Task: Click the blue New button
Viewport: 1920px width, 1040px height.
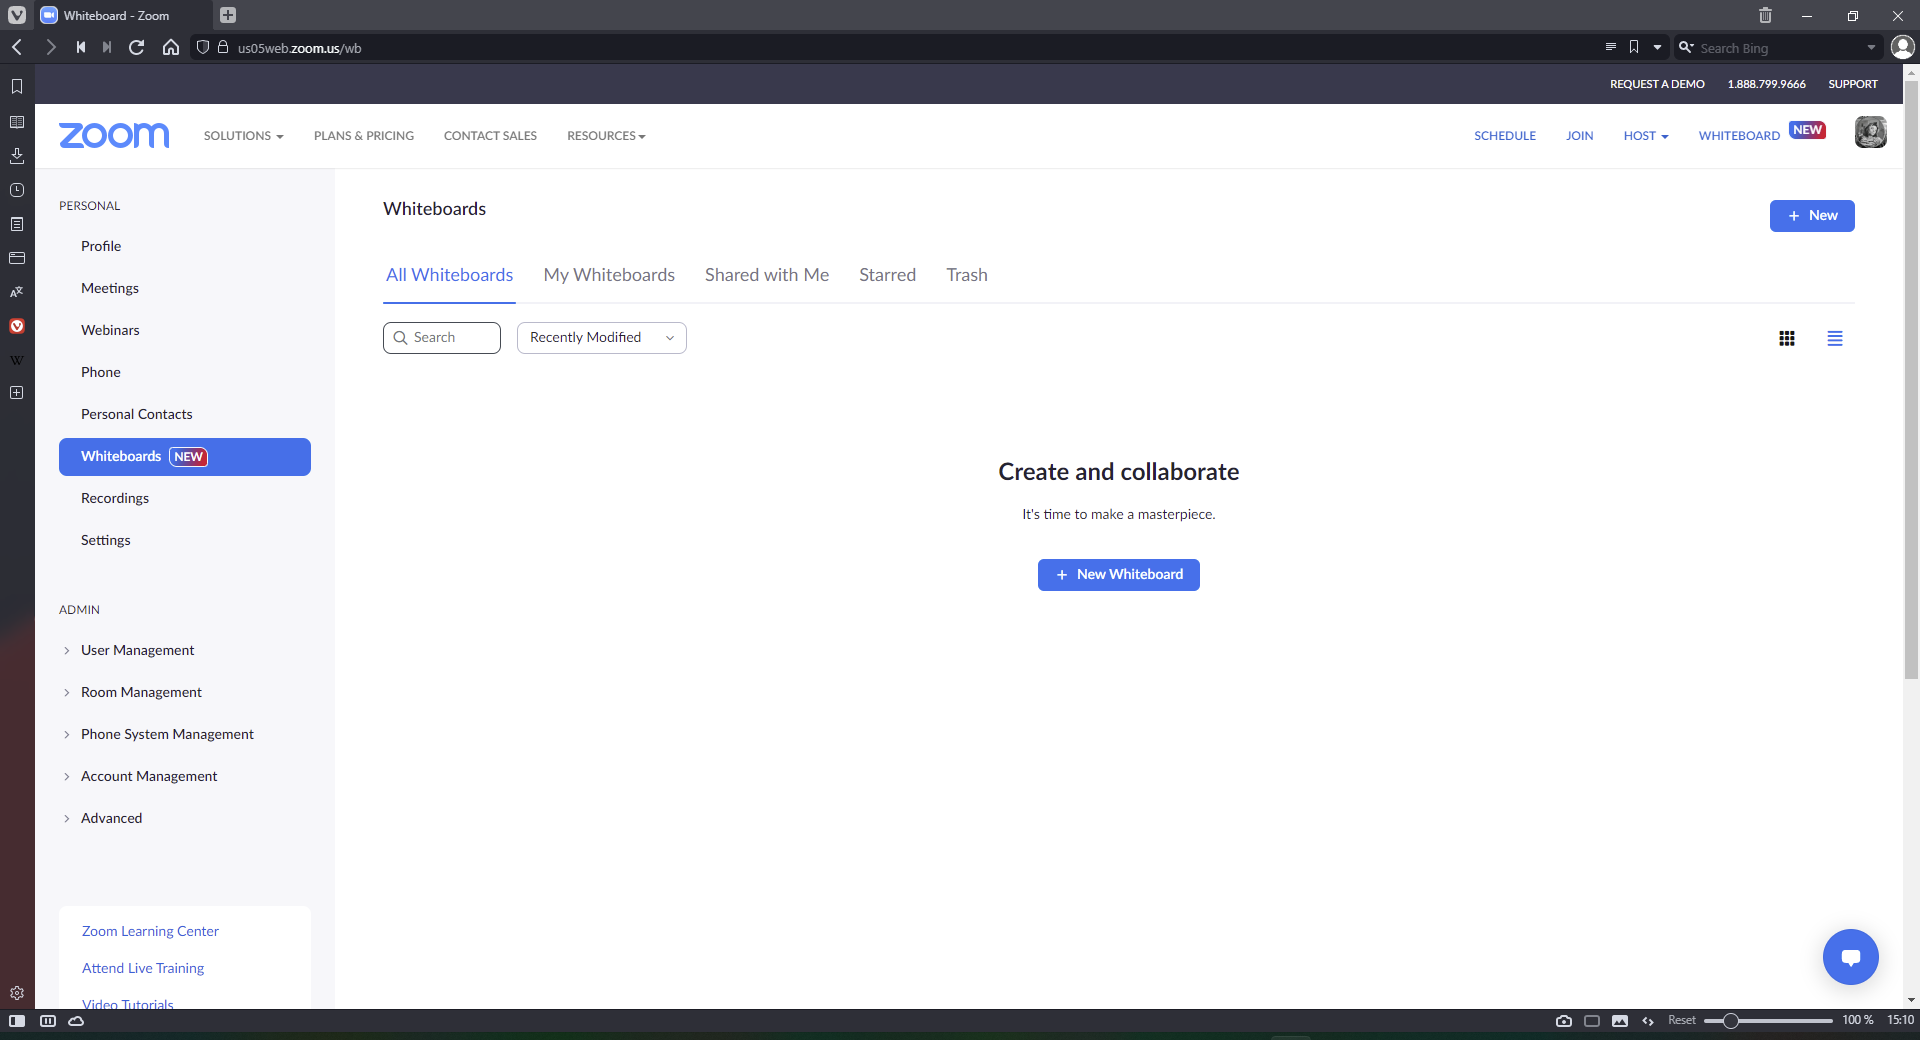Action: [x=1812, y=216]
